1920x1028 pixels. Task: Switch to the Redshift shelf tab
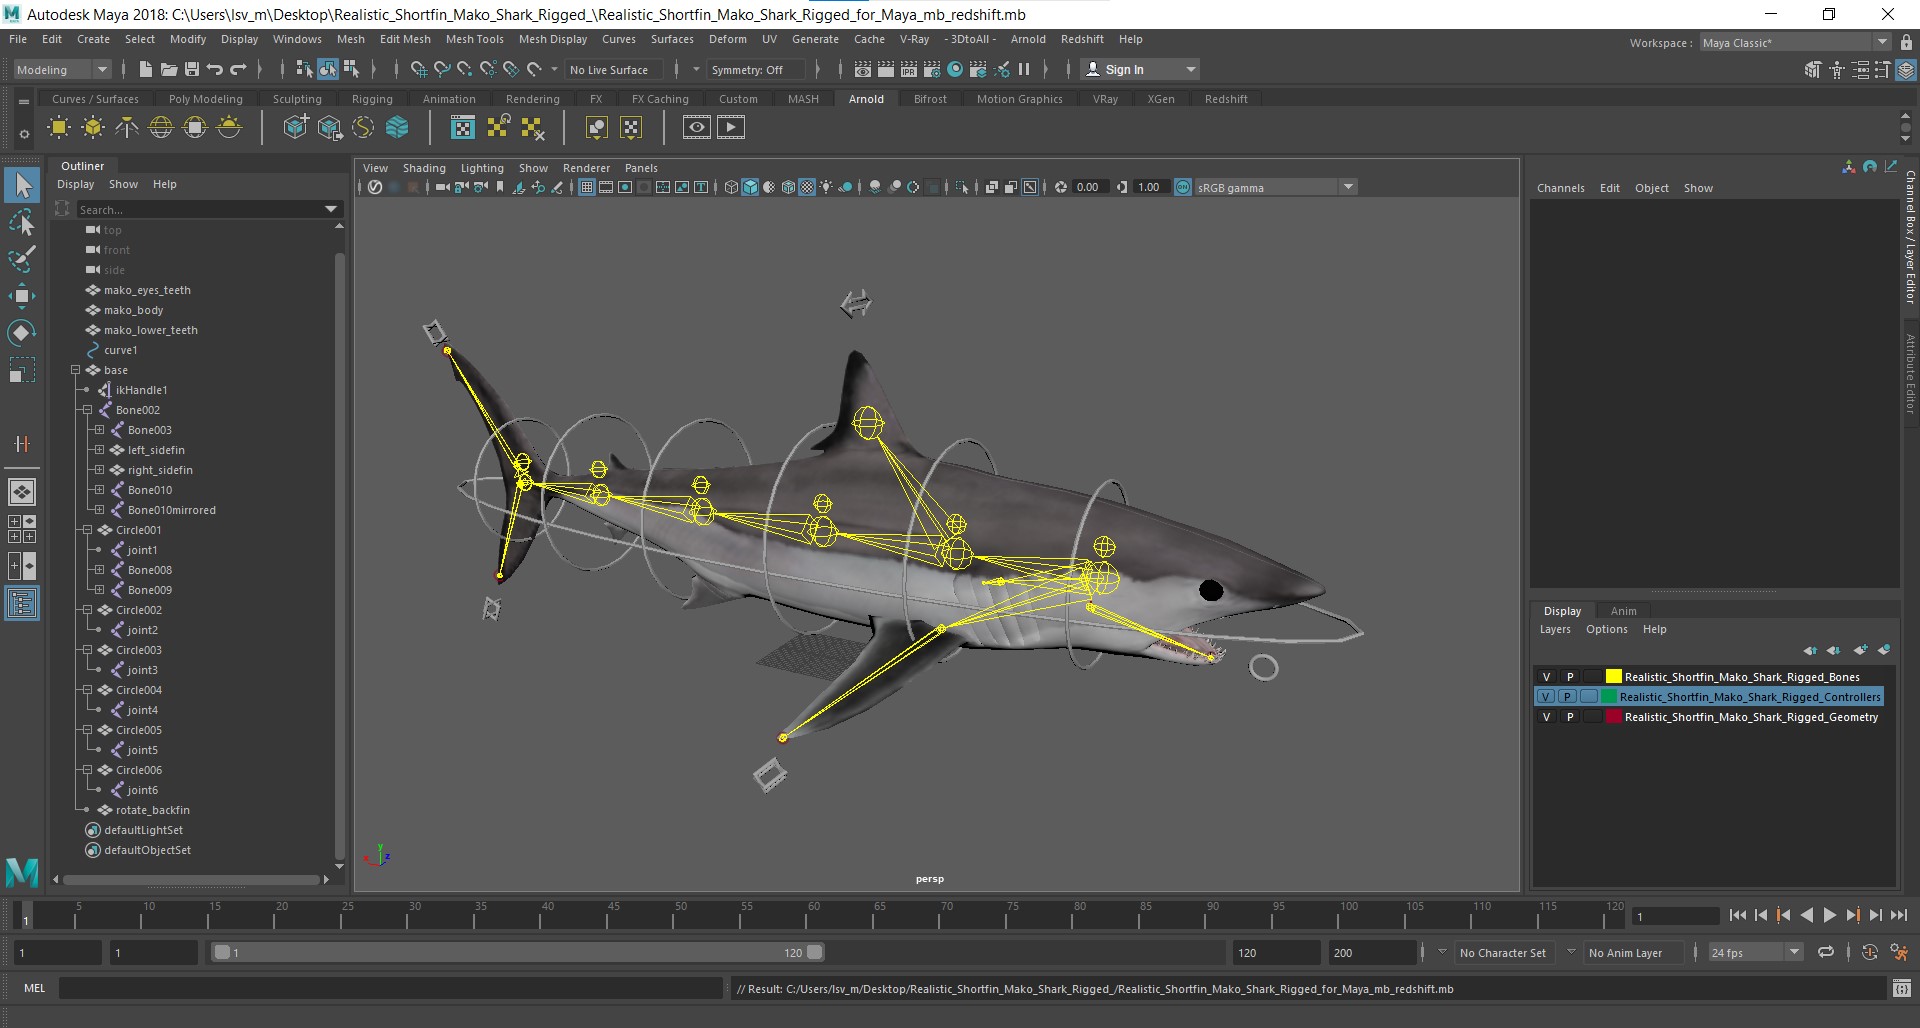(x=1226, y=99)
